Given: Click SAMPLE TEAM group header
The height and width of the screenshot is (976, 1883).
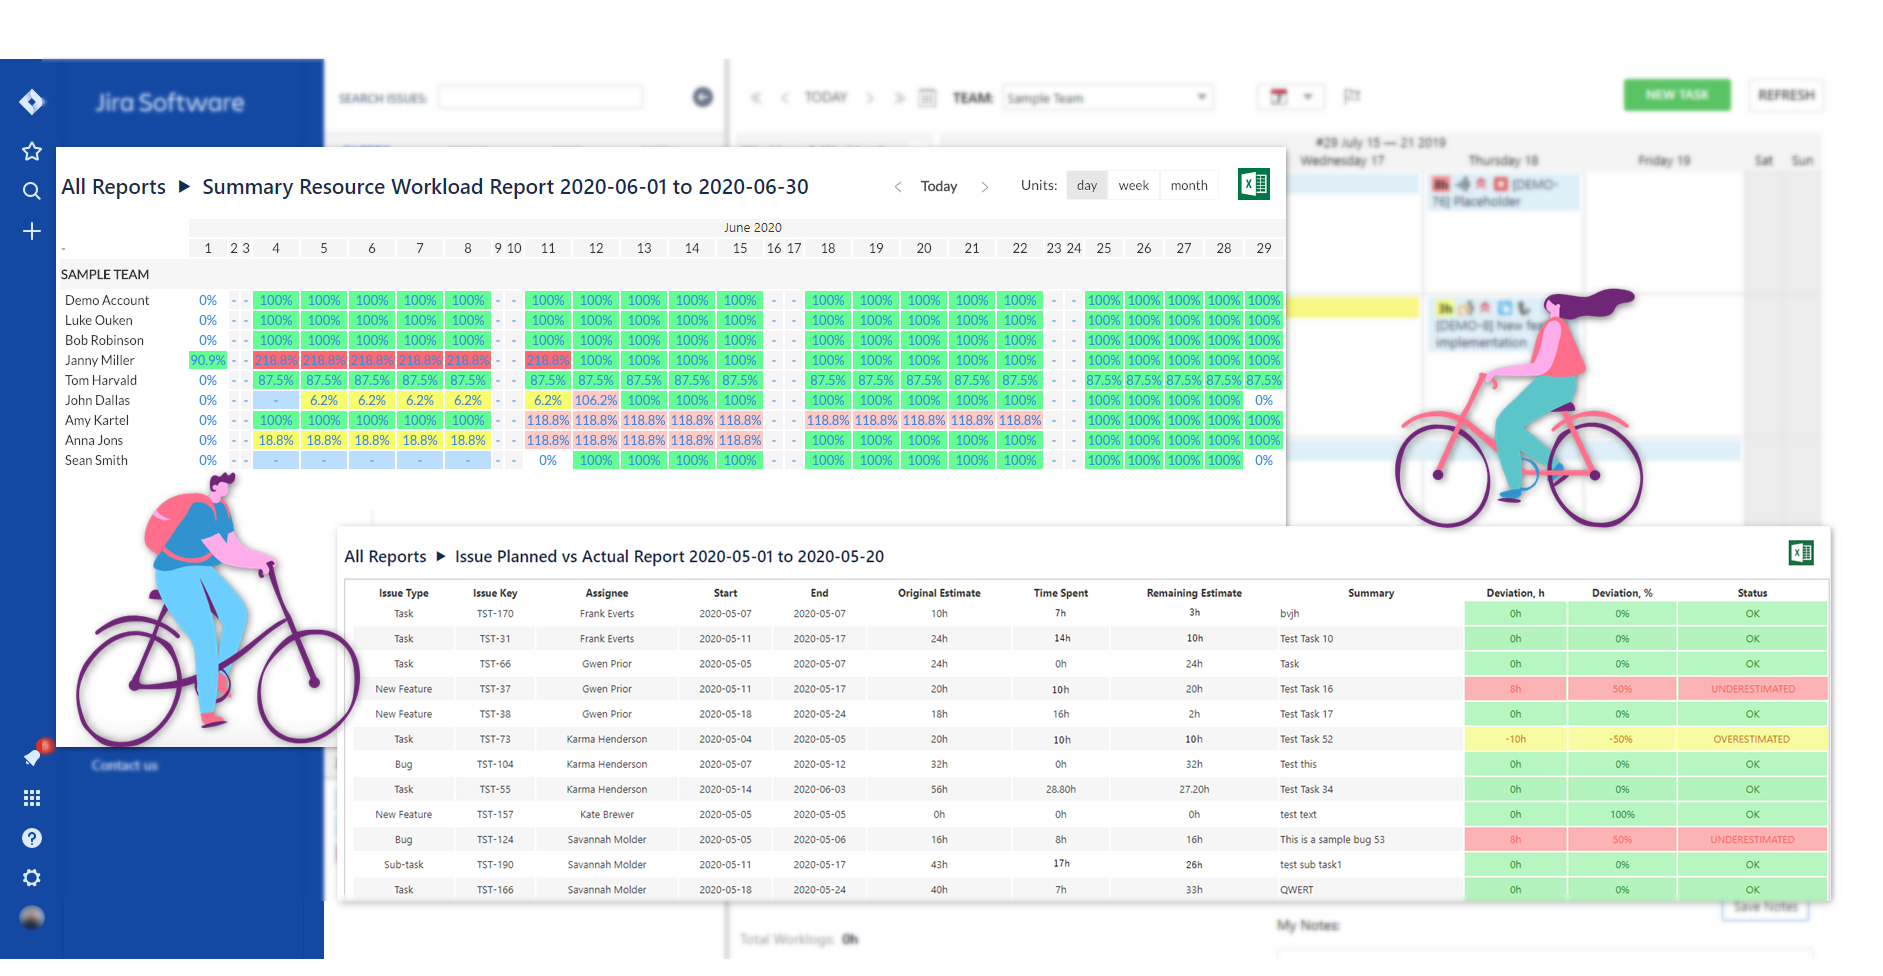Looking at the screenshot, I should point(105,274).
